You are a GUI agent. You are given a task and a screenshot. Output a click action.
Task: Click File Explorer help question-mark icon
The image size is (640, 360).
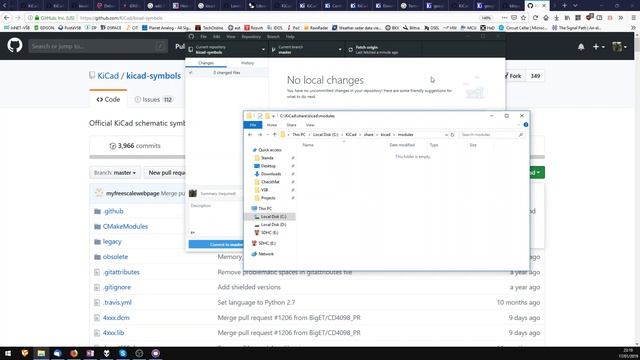coord(526,124)
